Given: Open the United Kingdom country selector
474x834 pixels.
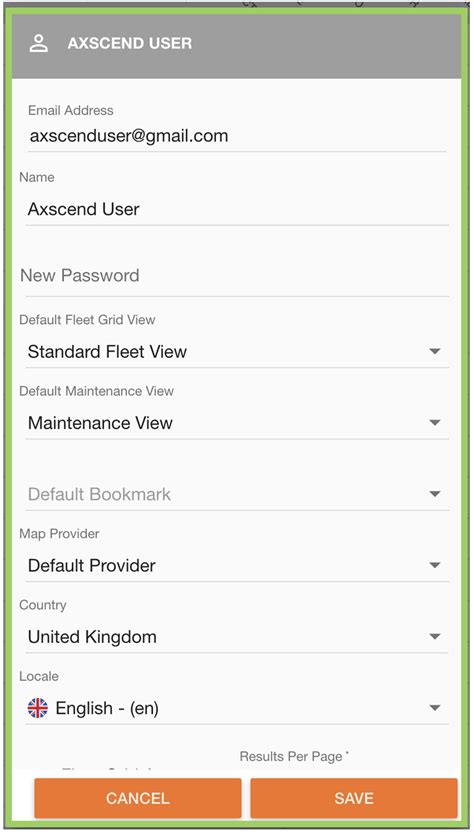Looking at the screenshot, I should [237, 637].
